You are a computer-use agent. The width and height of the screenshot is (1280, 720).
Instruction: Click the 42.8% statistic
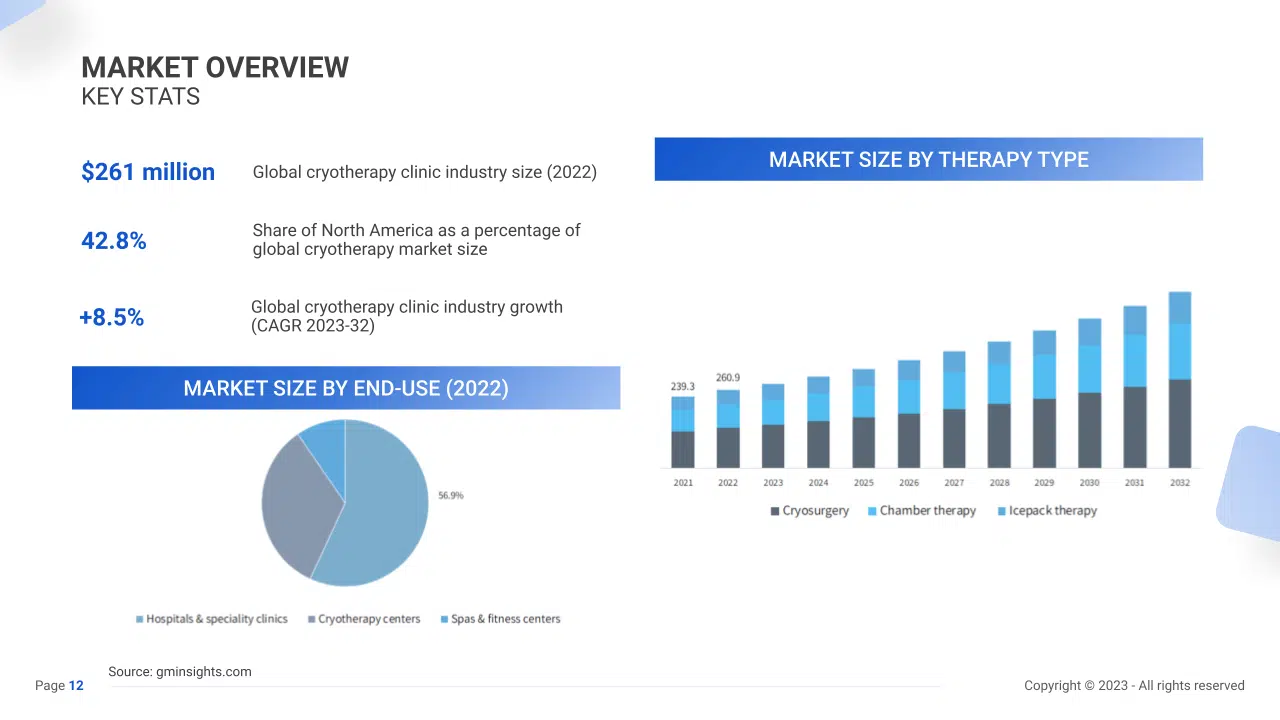pyautogui.click(x=114, y=241)
